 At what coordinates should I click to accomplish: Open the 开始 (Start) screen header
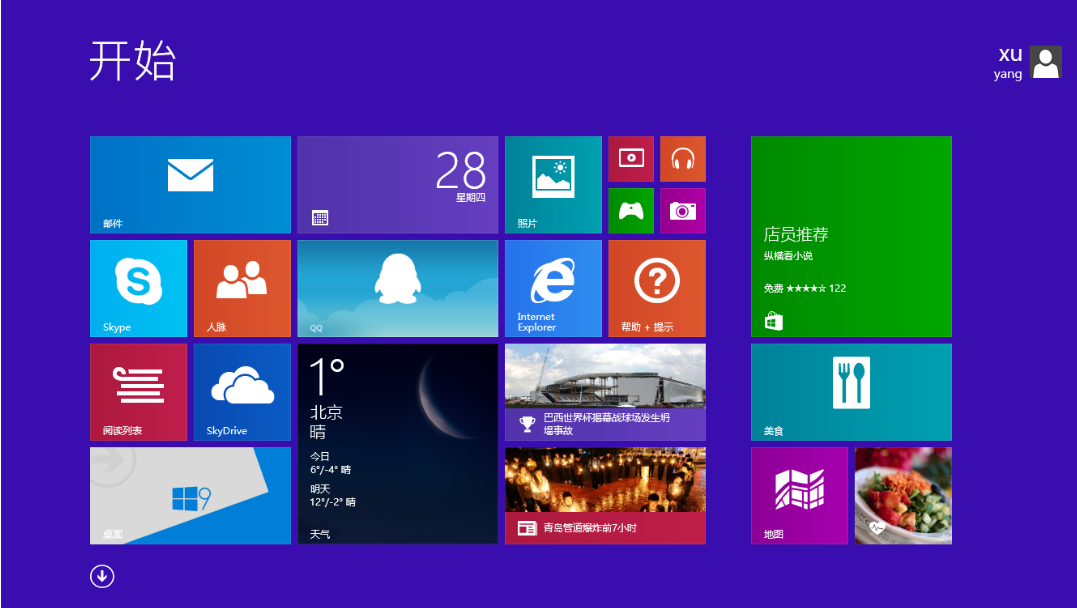pyautogui.click(x=130, y=62)
